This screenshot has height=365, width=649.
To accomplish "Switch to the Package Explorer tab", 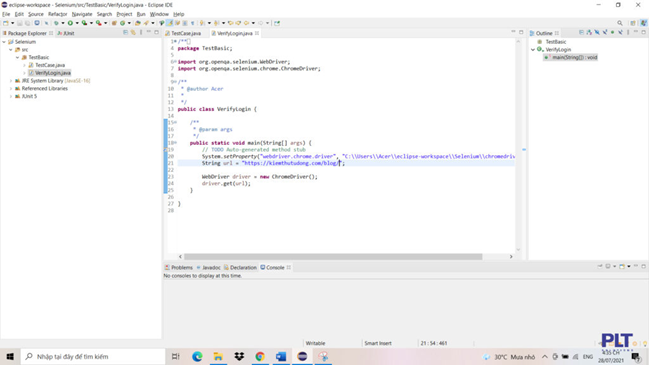I will (27, 33).
